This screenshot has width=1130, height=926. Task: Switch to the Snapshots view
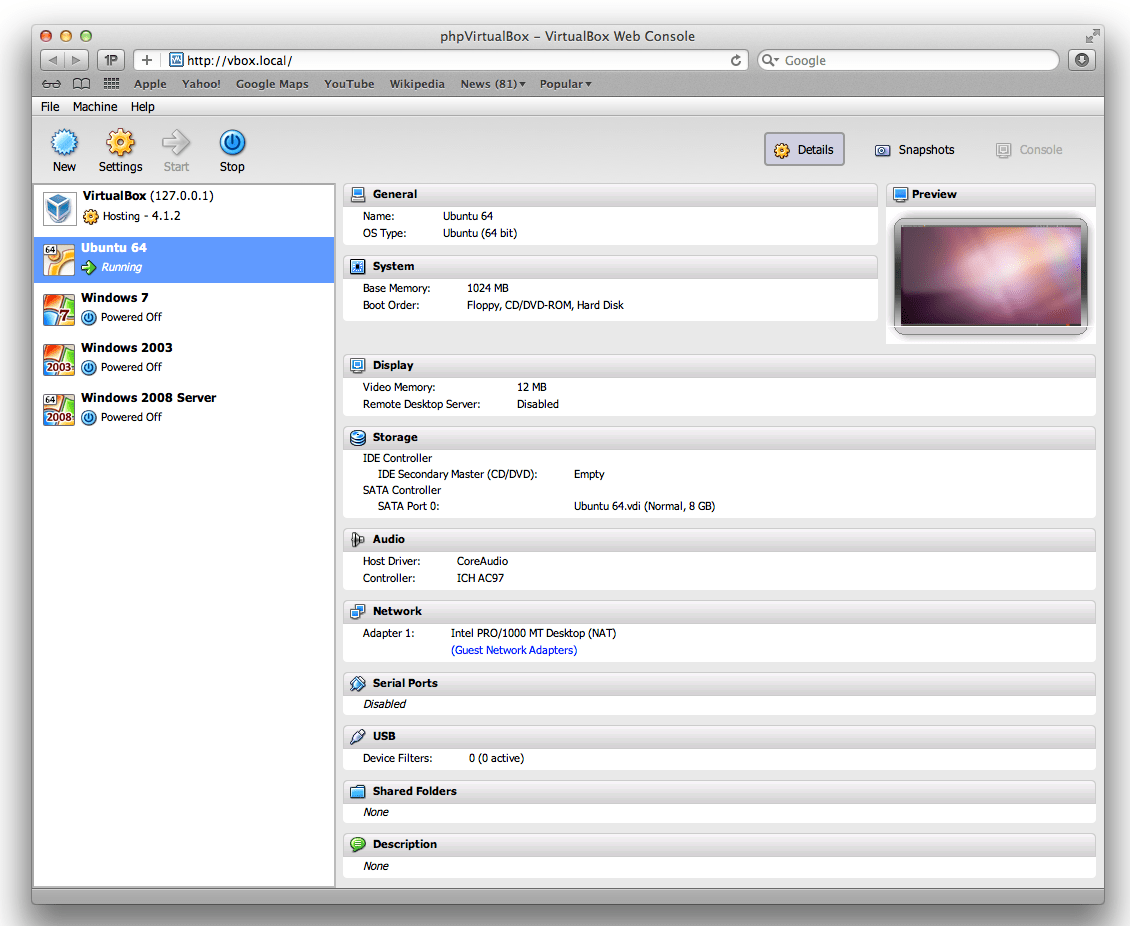point(913,149)
